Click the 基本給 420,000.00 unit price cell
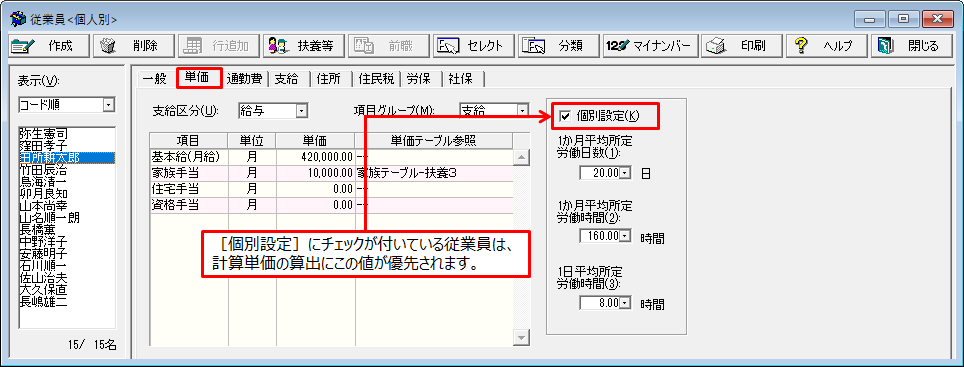Viewport: 964px width, 367px height. (x=315, y=157)
